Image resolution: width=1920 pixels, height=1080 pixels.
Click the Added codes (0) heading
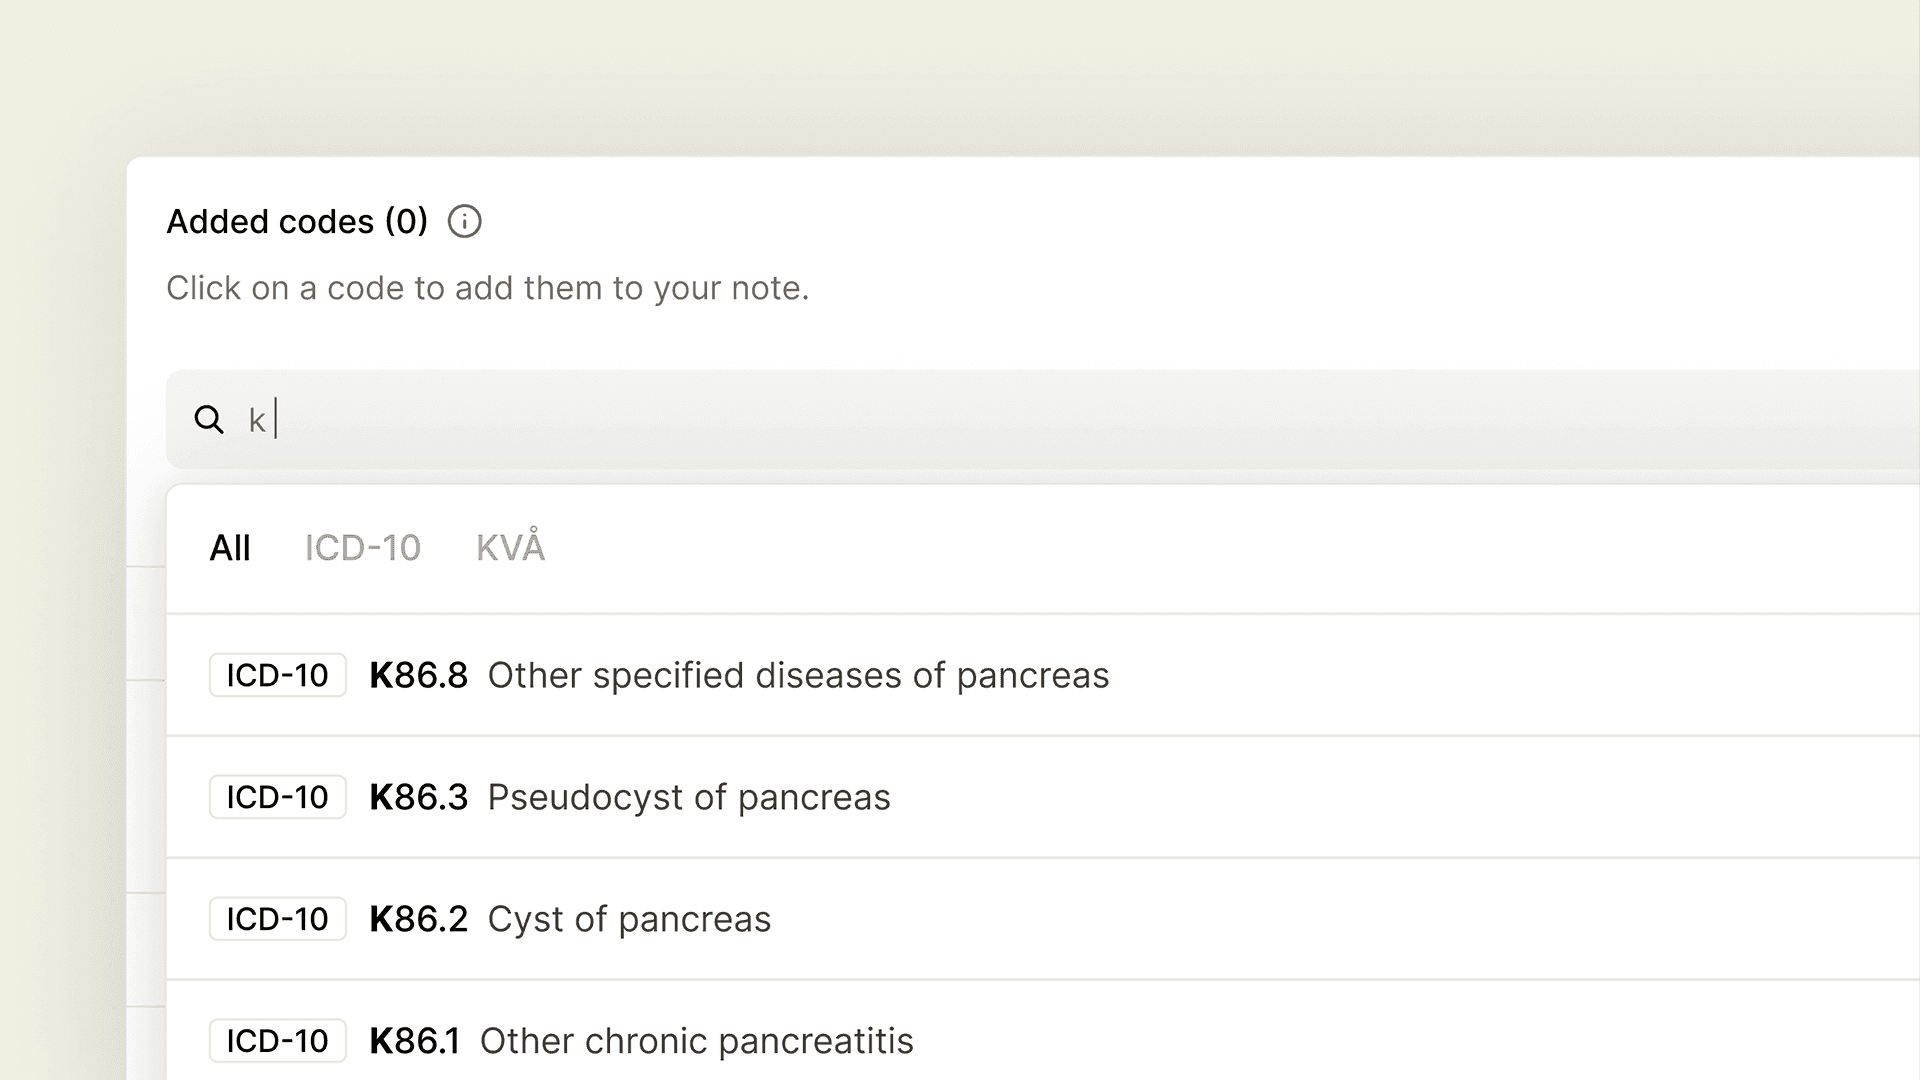(297, 221)
